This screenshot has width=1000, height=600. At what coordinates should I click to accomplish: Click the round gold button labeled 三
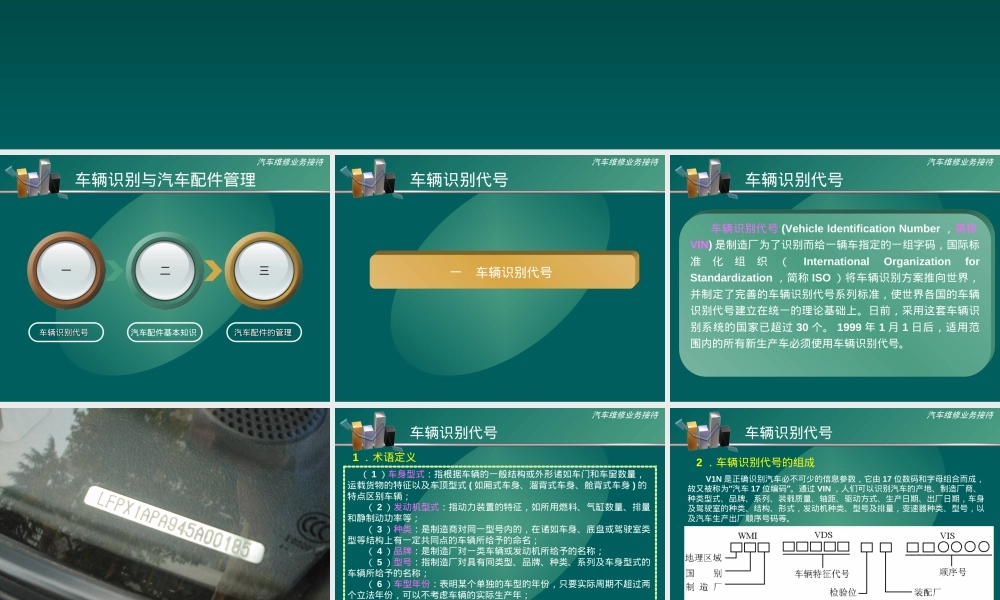coord(264,270)
